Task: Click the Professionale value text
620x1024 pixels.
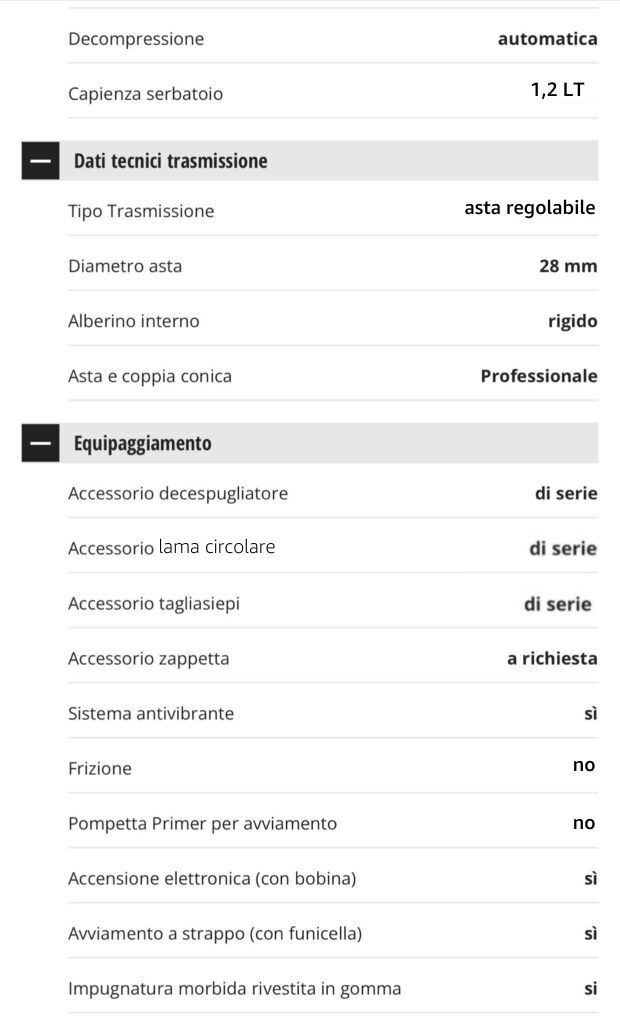Action: (x=538, y=376)
